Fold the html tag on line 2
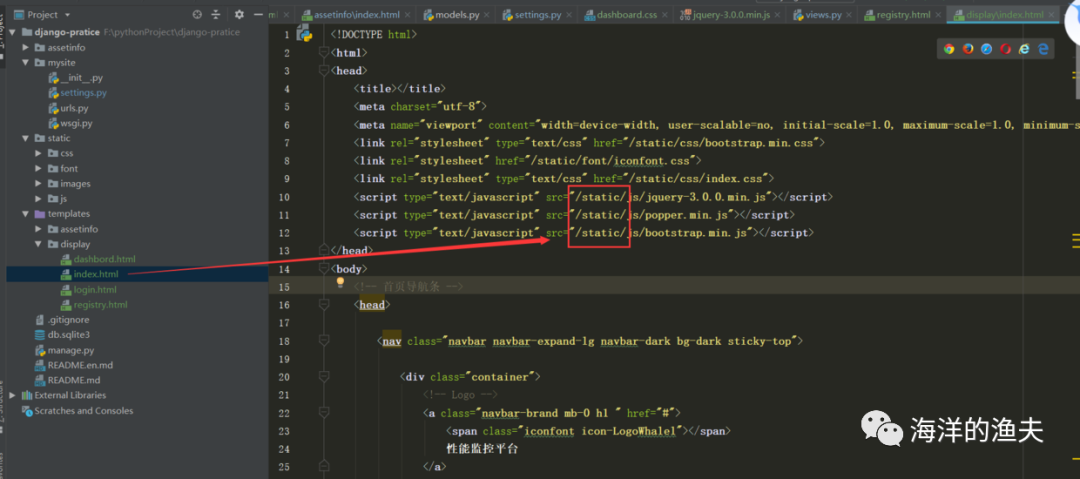This screenshot has height=479, width=1080. 324,52
